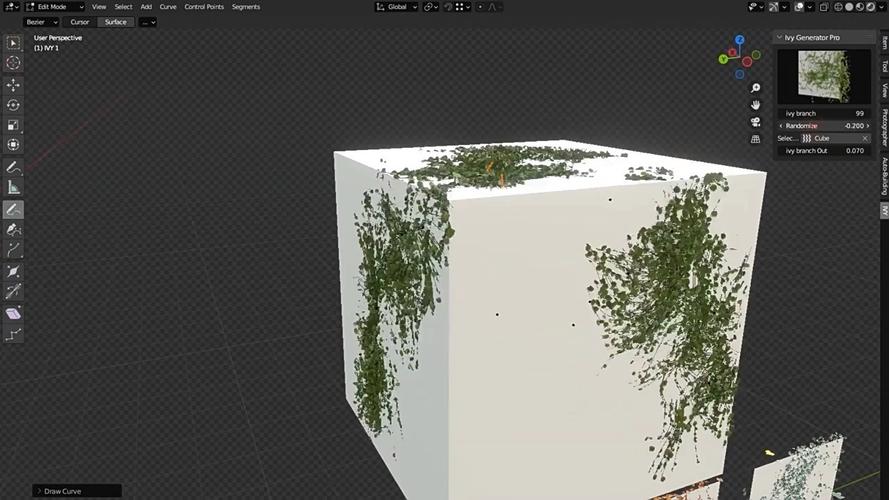Select the Transform tool
The image size is (889, 500).
coord(13,145)
